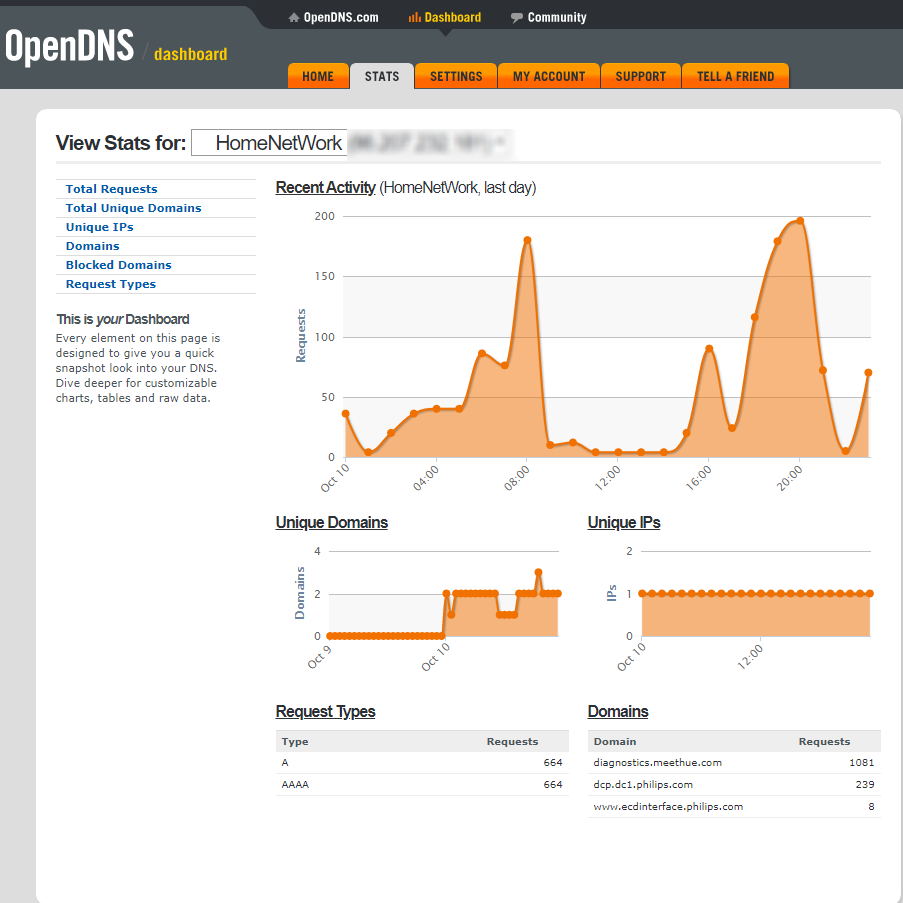Viewport: 903px width, 903px height.
Task: Click the A request type row
Action: coord(422,762)
